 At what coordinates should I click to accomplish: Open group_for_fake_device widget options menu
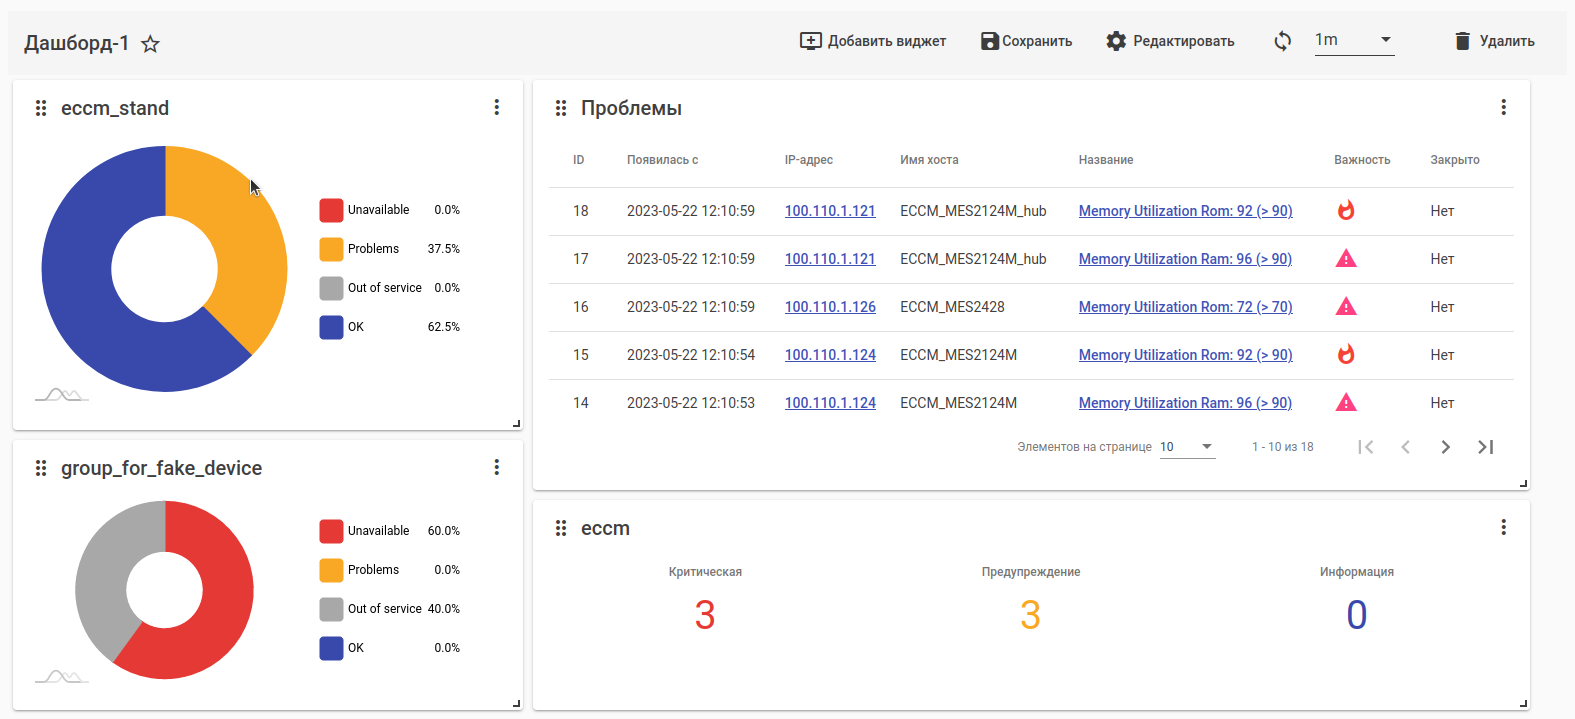497,467
